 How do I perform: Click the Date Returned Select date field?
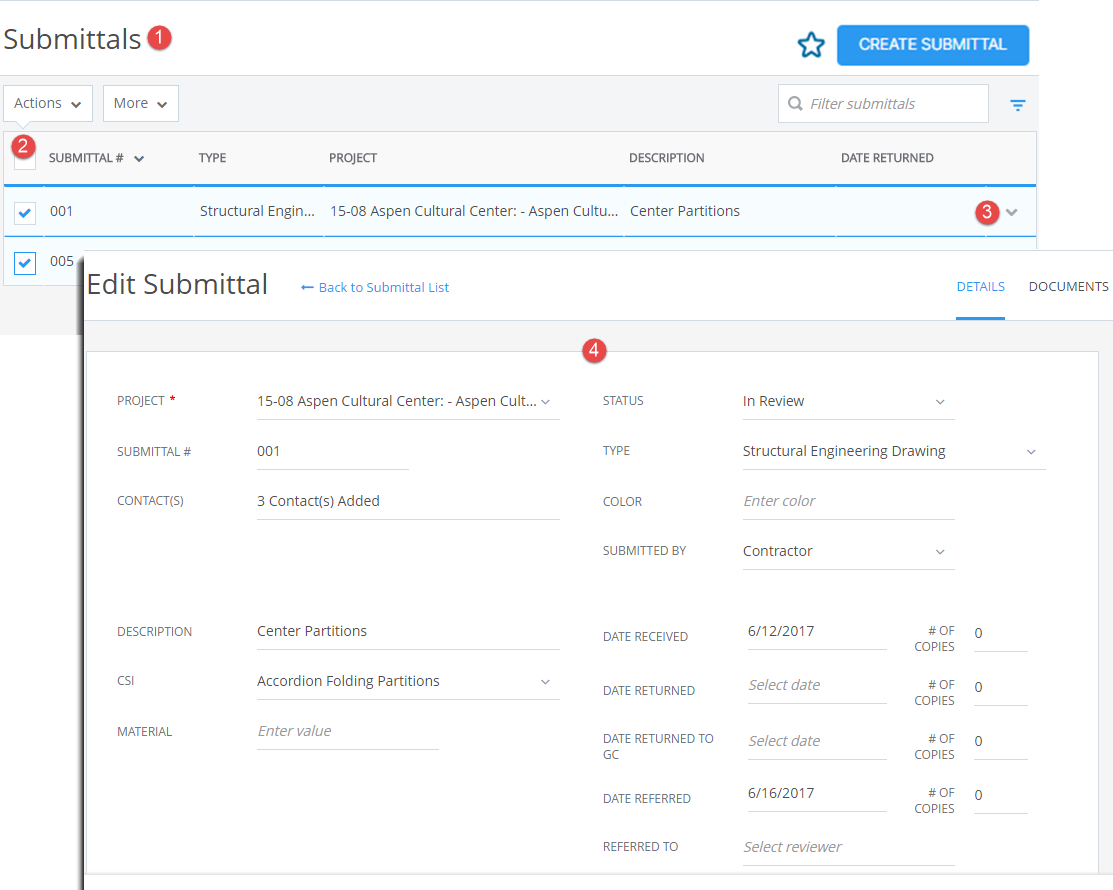point(817,686)
